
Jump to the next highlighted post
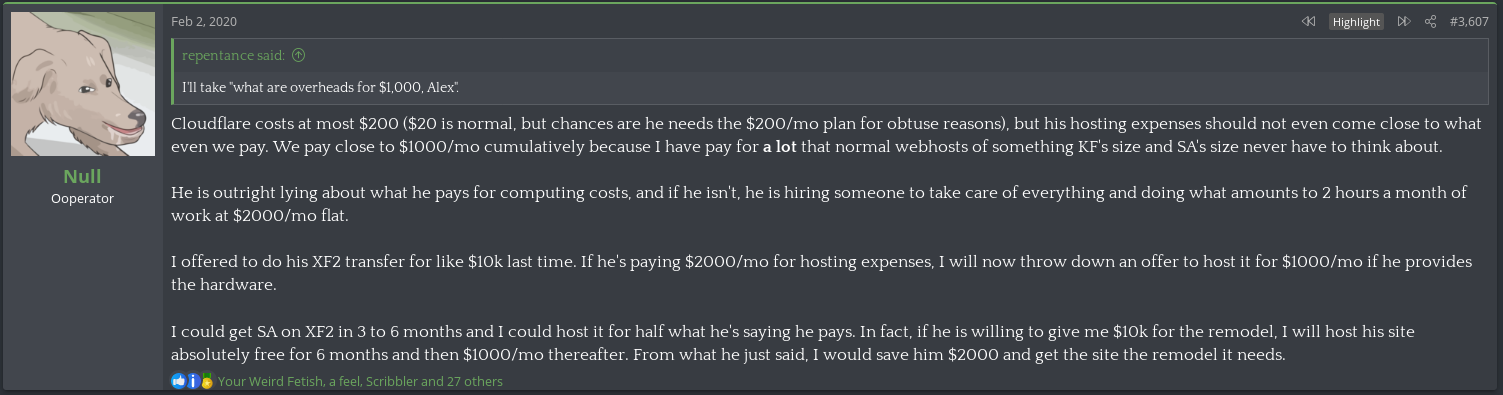[1403, 21]
